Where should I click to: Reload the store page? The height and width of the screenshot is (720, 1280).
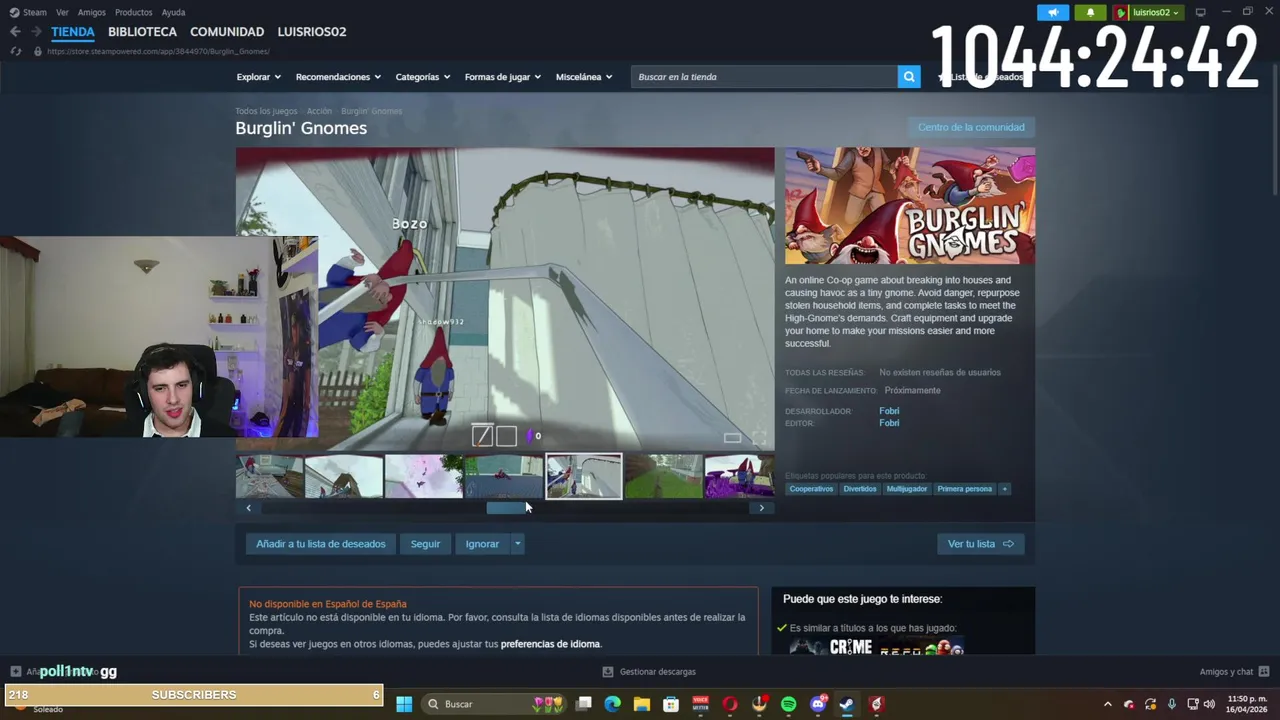coord(16,51)
